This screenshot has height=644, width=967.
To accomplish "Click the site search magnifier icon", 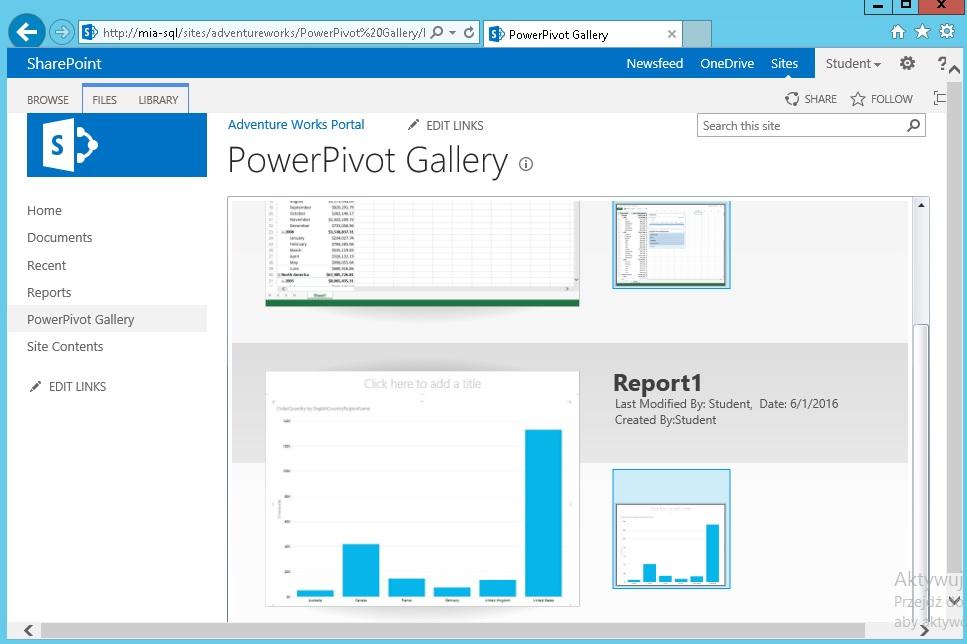I will (913, 126).
